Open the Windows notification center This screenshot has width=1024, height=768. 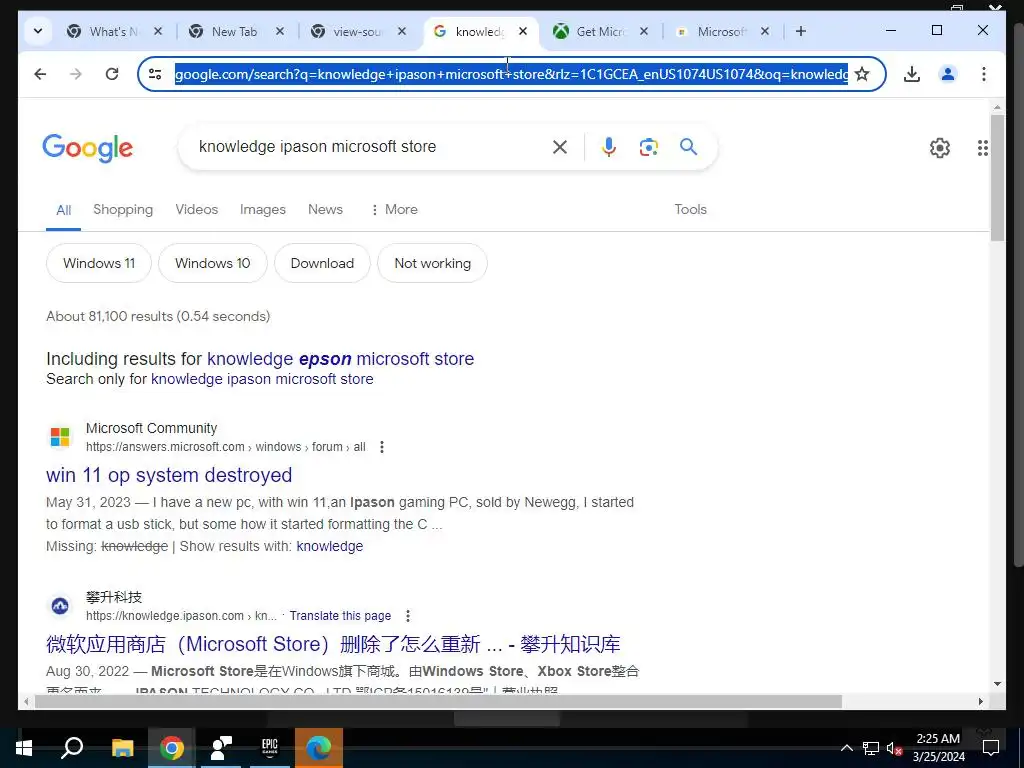991,748
